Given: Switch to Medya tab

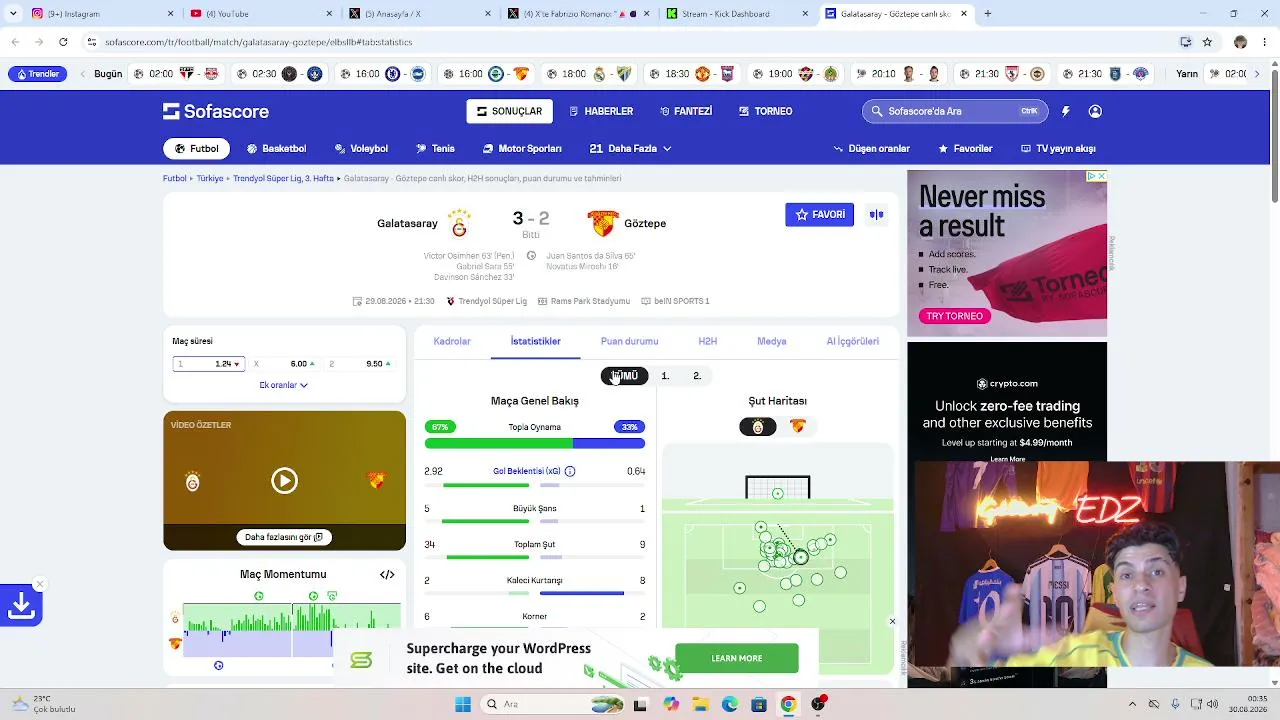Looking at the screenshot, I should [771, 341].
